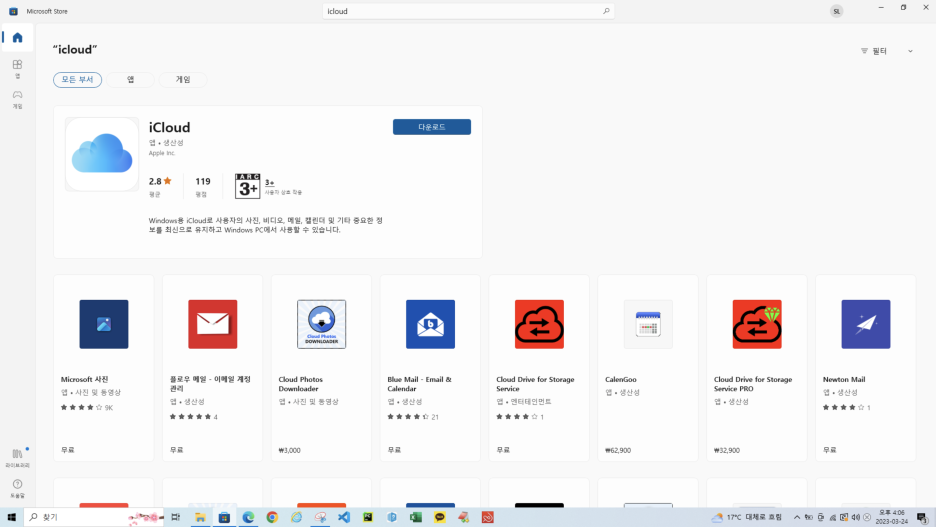The image size is (936, 527).
Task: Click the Microsoft 사진 title text
Action: coord(85,379)
